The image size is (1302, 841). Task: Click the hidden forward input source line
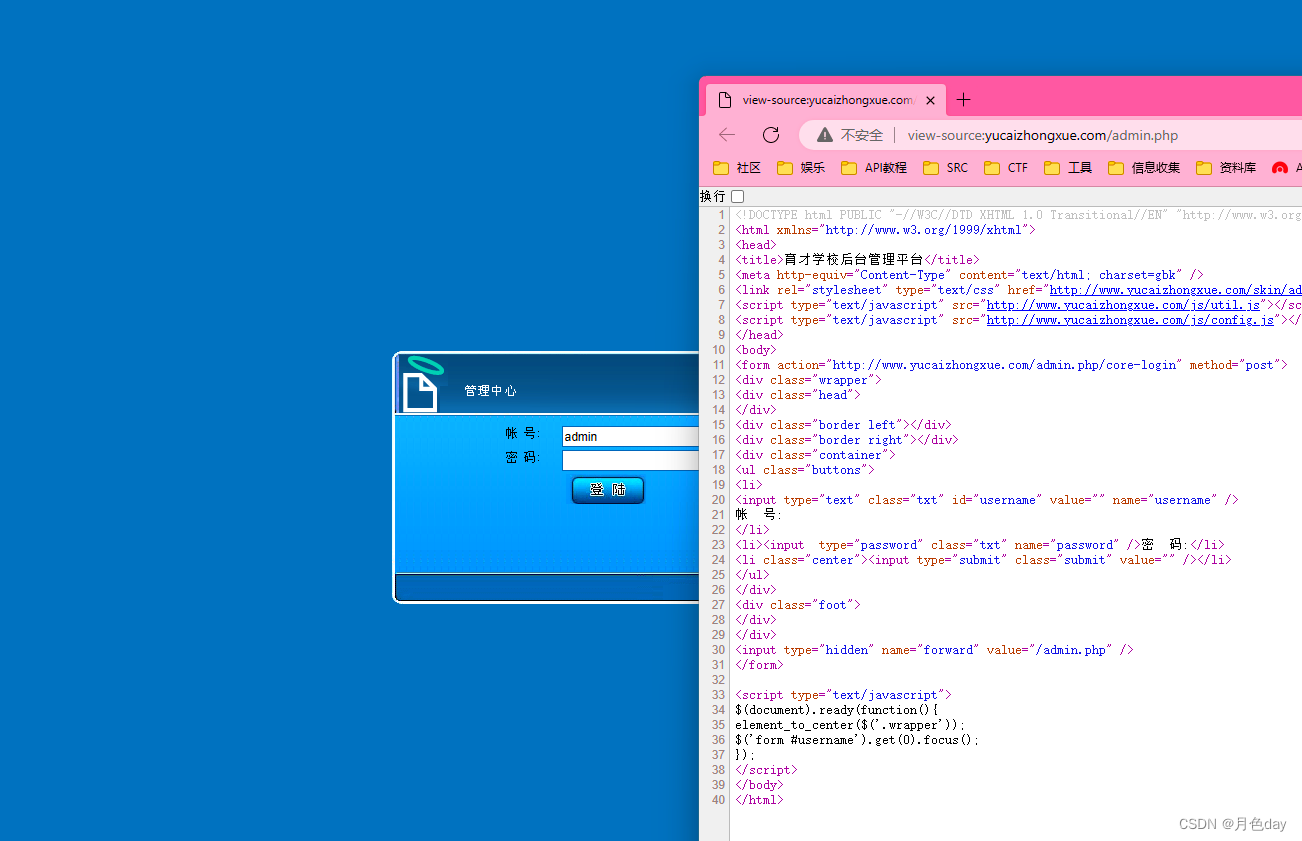934,650
